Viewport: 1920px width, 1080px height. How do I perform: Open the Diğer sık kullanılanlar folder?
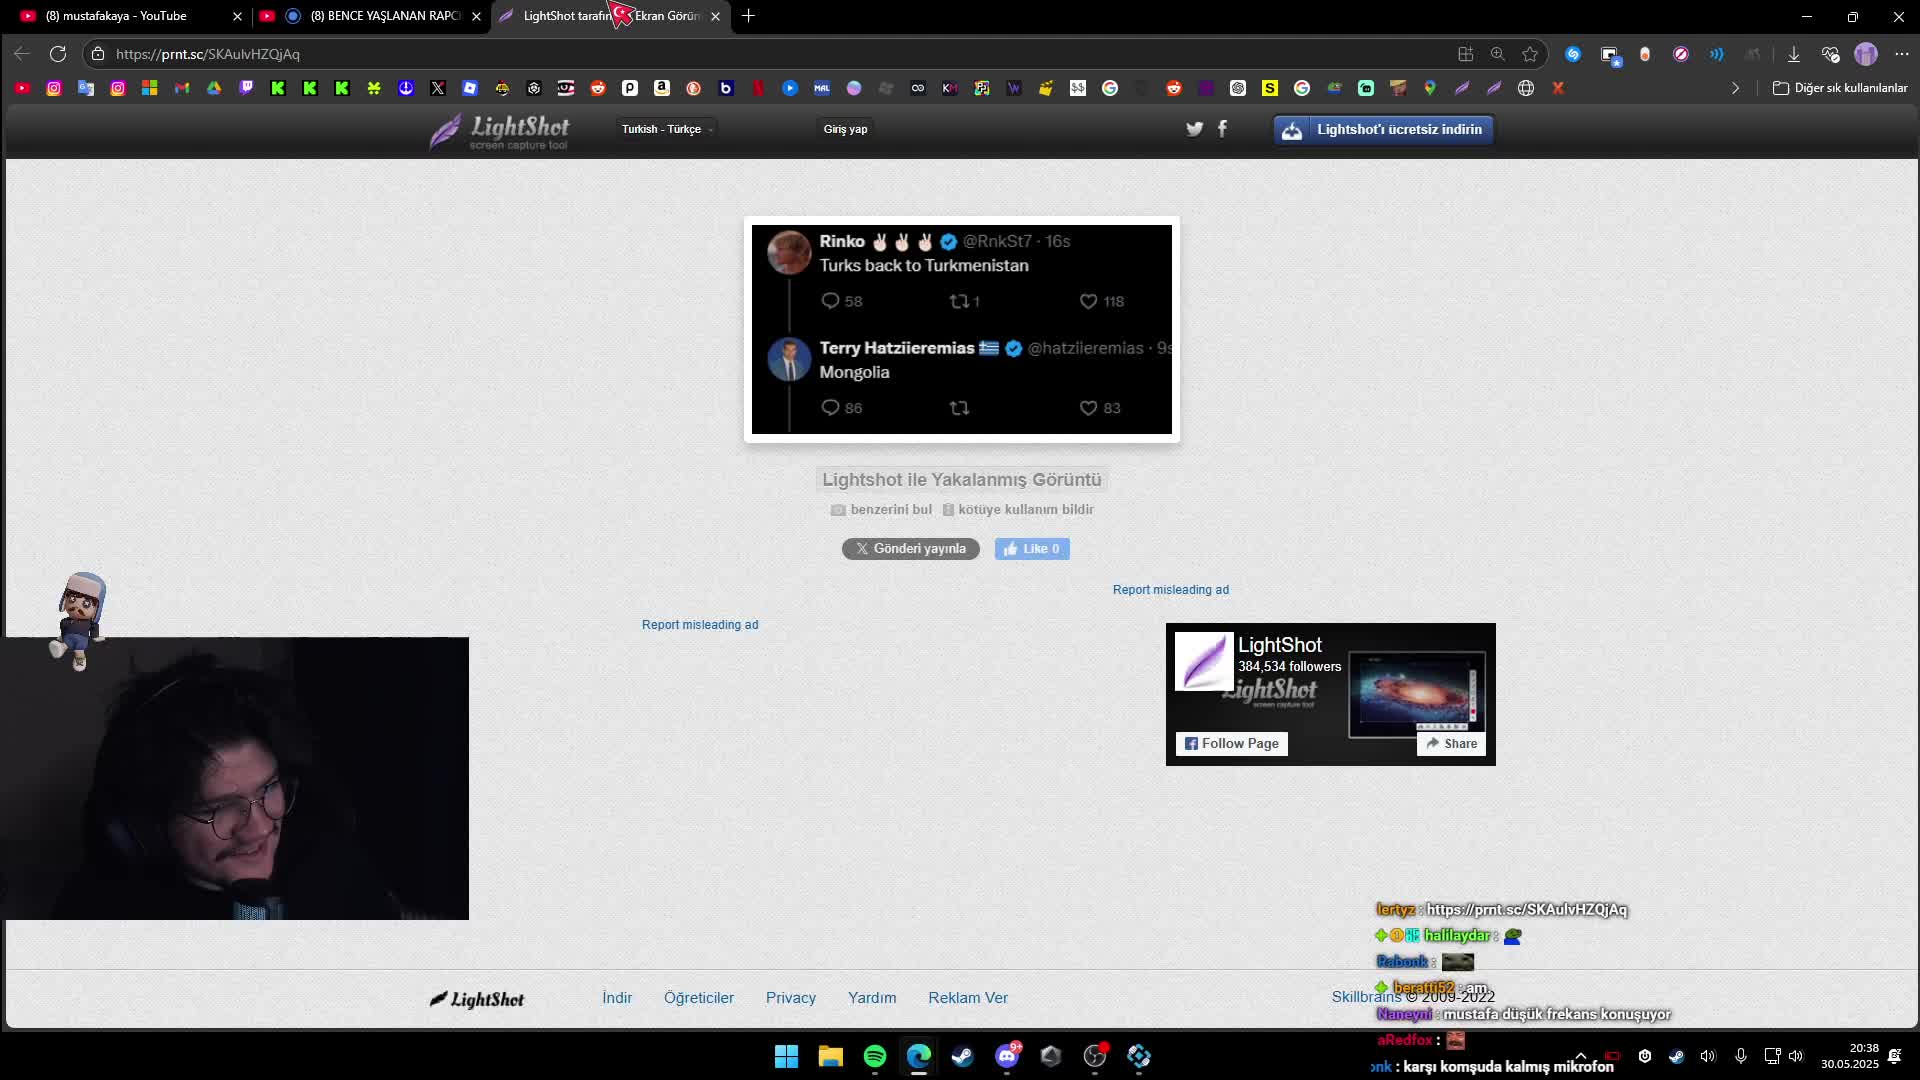[1840, 88]
